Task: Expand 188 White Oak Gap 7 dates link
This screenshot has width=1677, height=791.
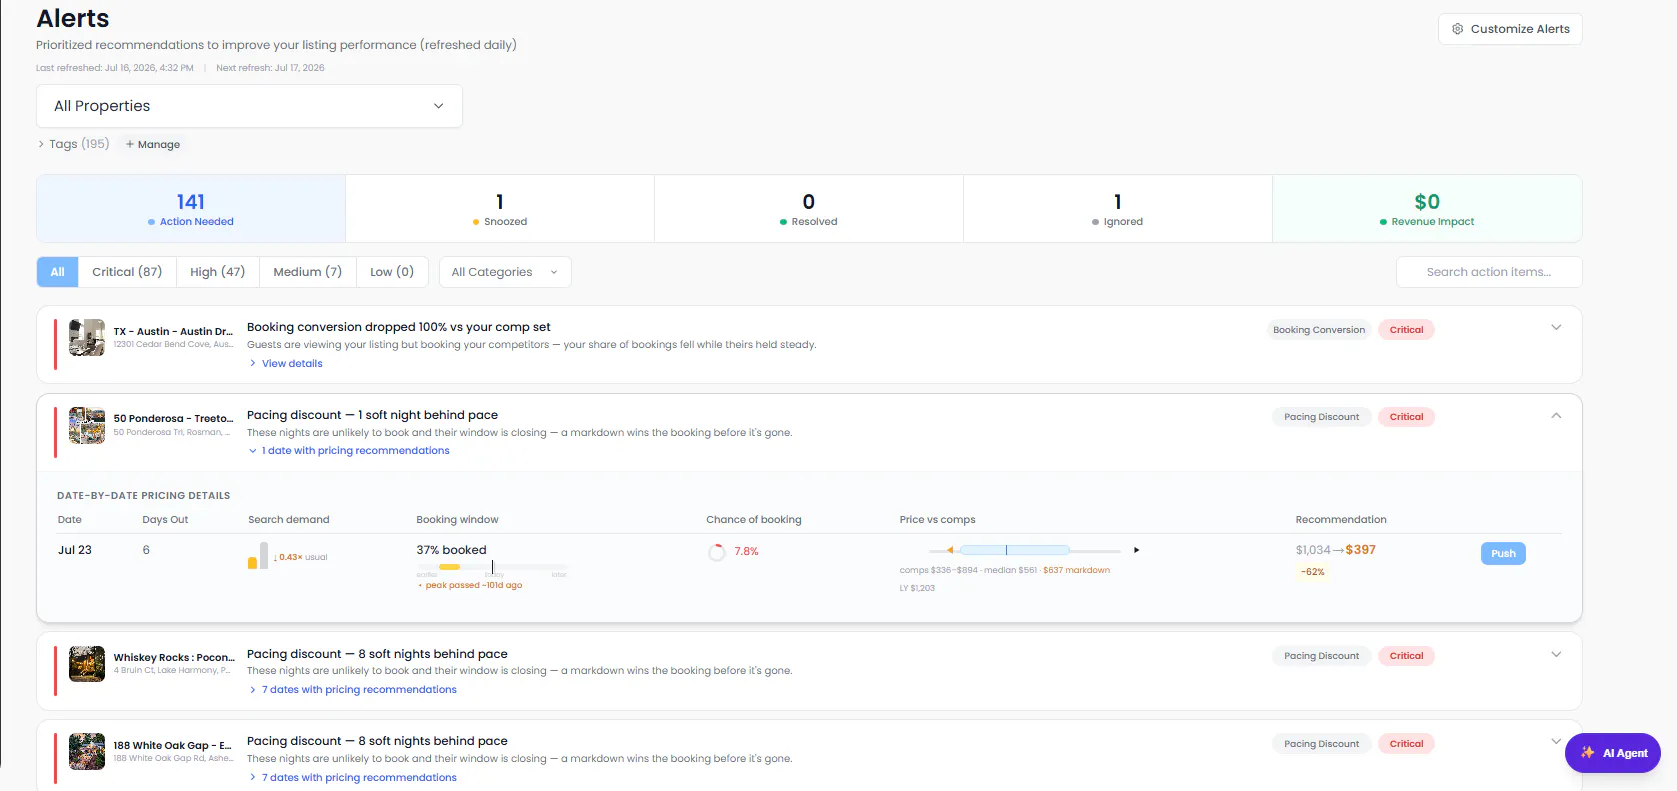Action: click(353, 778)
